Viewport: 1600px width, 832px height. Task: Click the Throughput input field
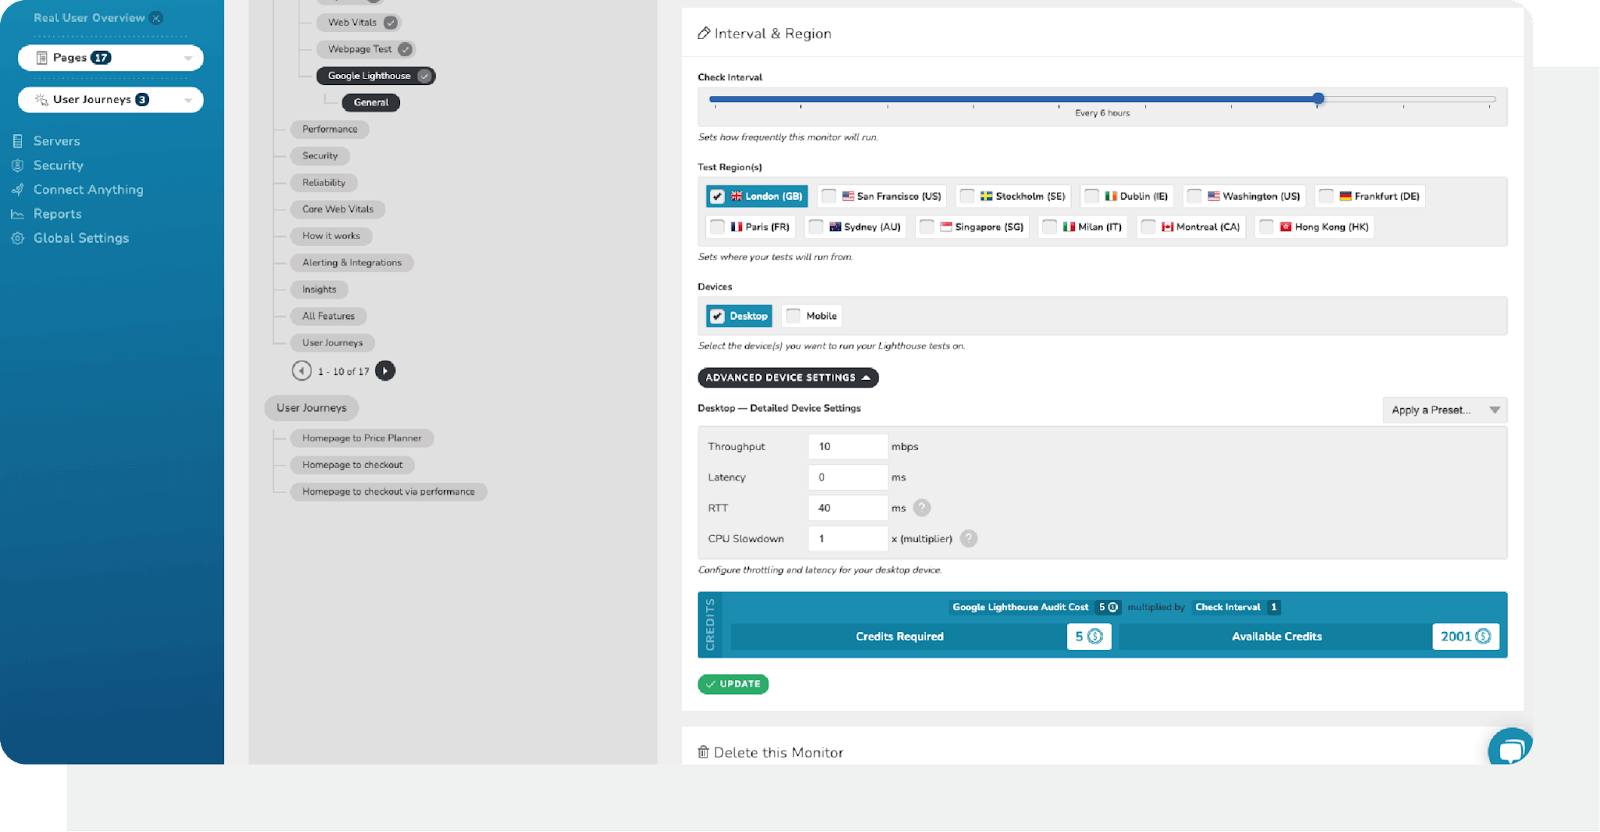848,447
